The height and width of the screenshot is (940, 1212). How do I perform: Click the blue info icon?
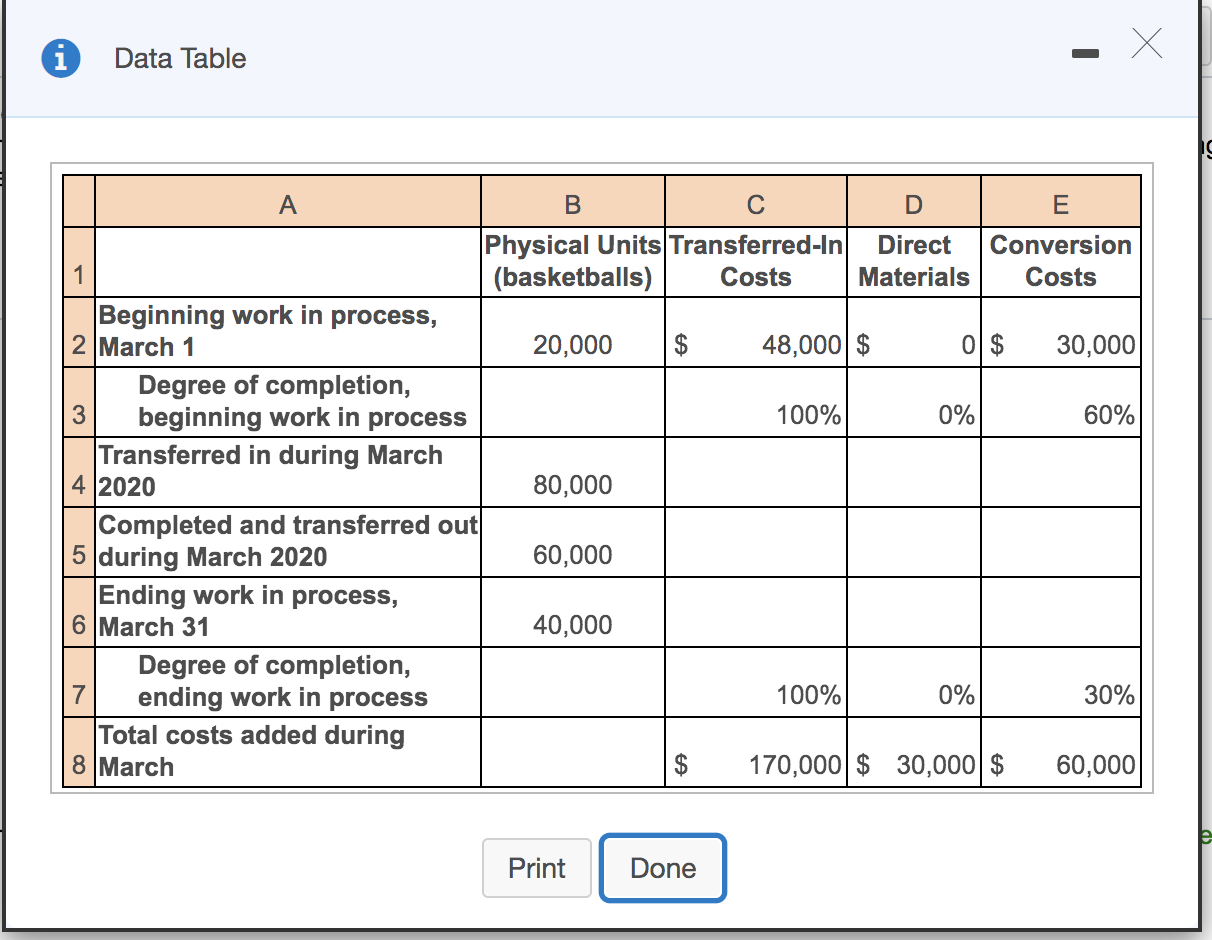click(x=58, y=58)
